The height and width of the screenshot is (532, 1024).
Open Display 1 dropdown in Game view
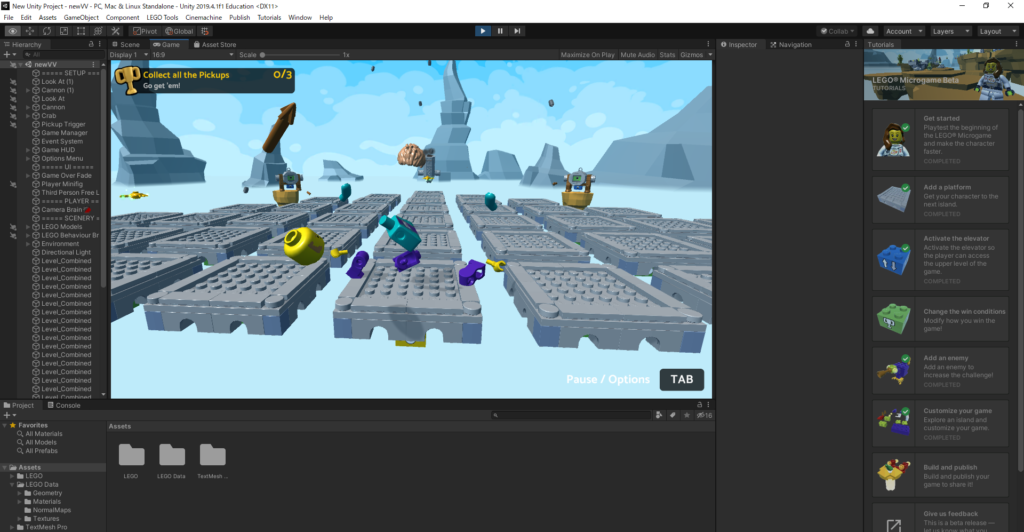[x=129, y=55]
